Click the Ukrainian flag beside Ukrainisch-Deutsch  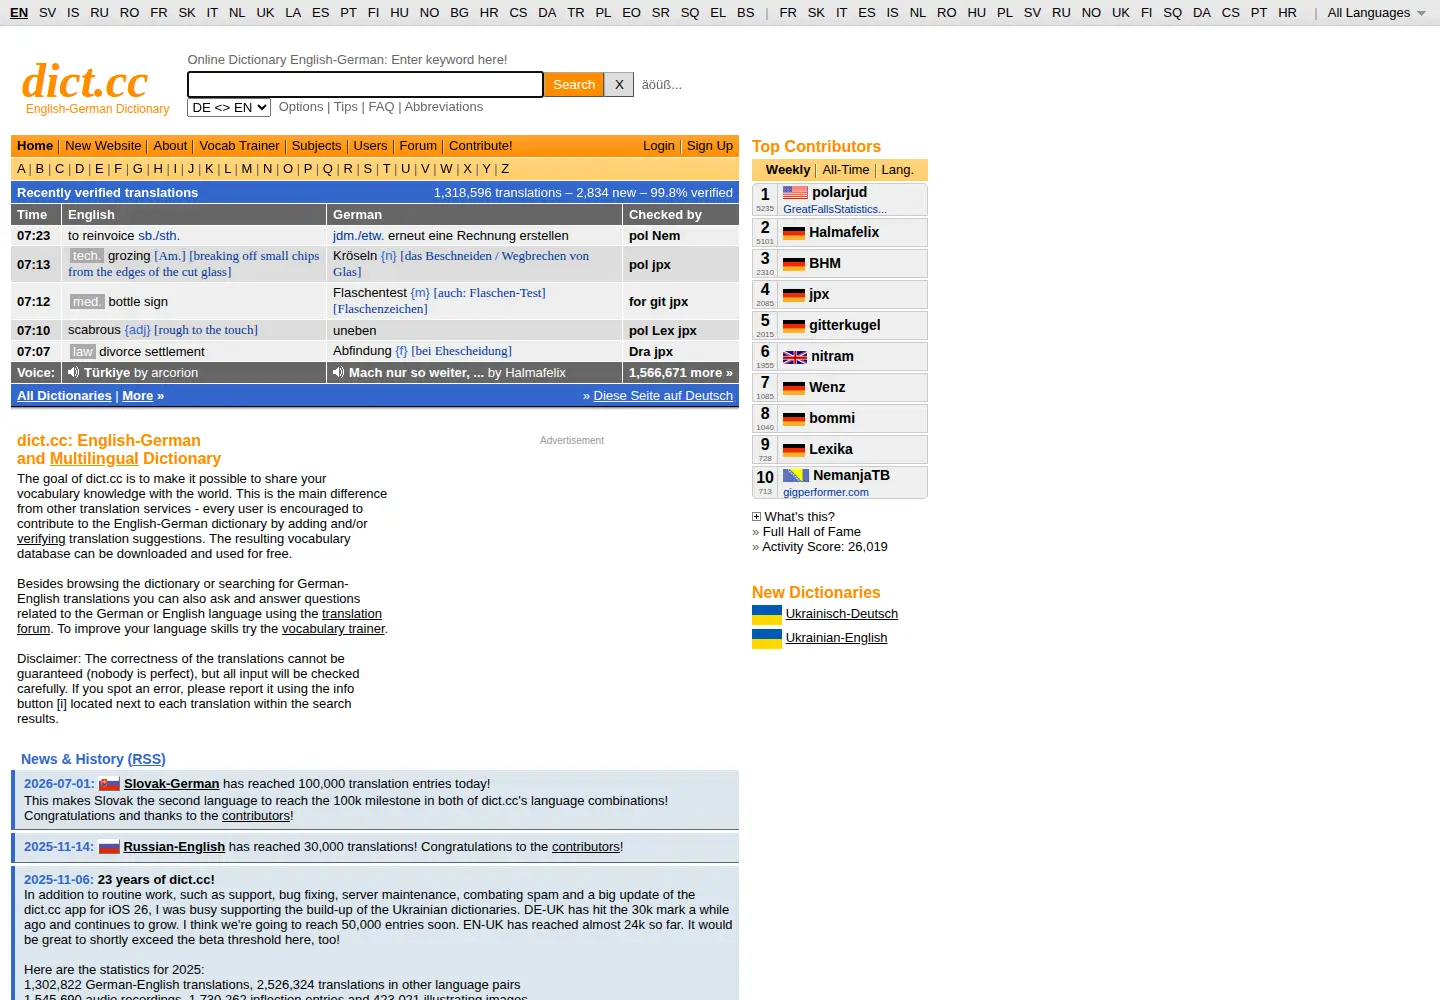point(767,614)
